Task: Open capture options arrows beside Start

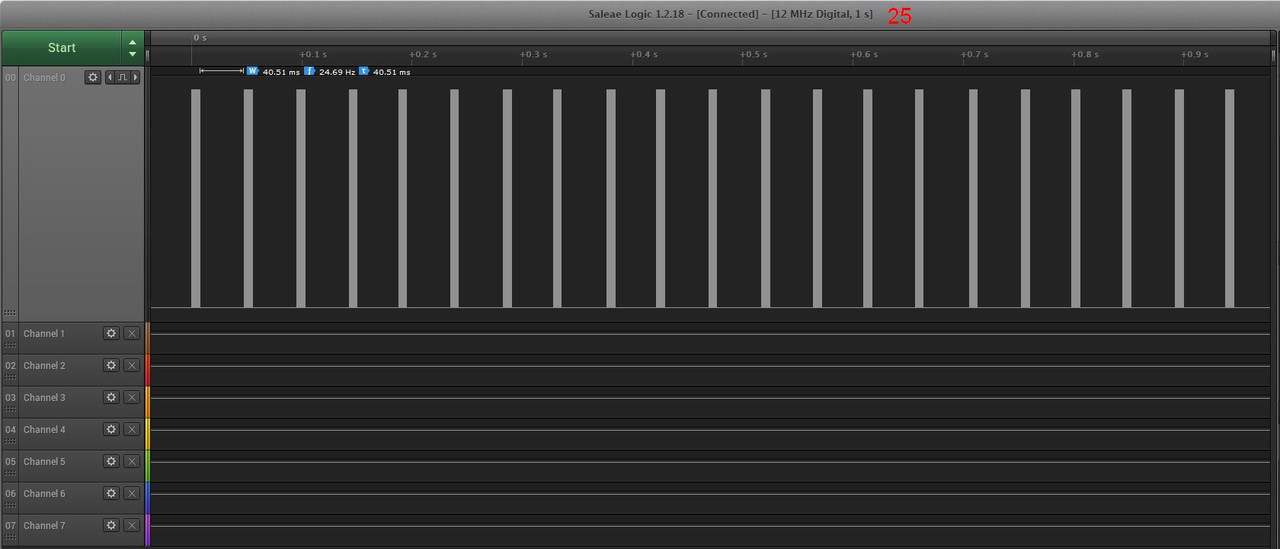Action: tap(132, 47)
